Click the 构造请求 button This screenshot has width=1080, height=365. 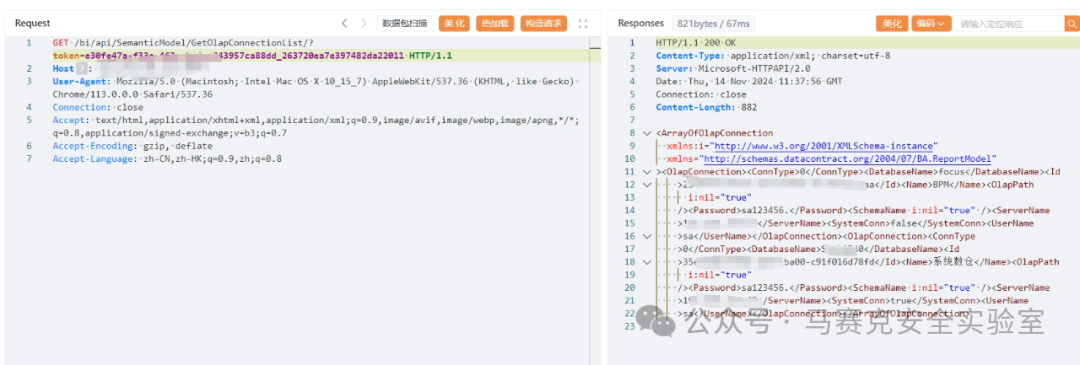[543, 23]
